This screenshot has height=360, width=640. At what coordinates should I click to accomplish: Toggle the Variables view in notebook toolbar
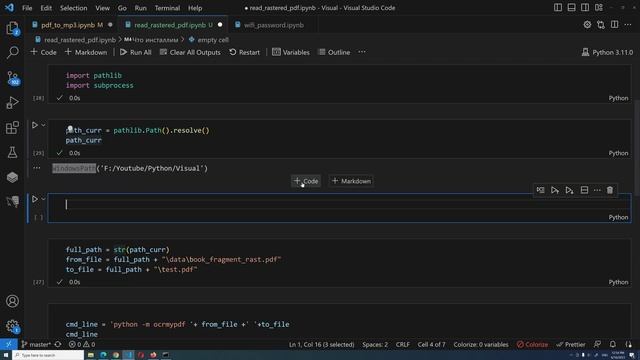coord(291,52)
